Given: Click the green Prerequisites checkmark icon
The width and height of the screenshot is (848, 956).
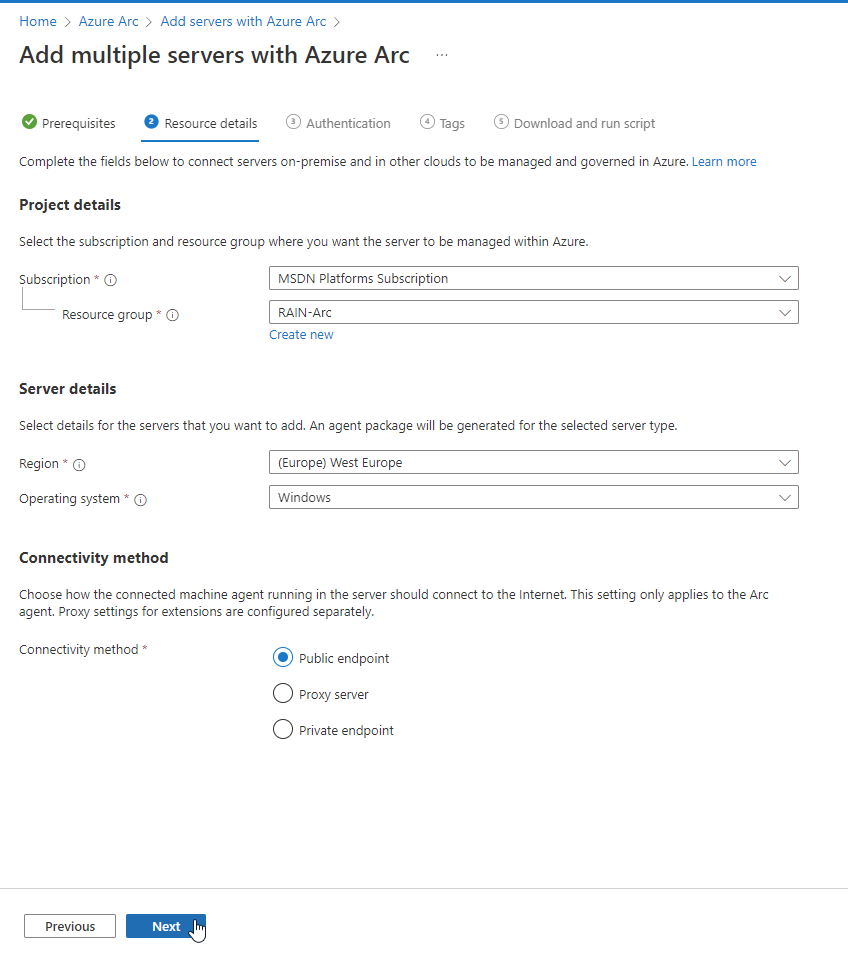Looking at the screenshot, I should coord(29,122).
